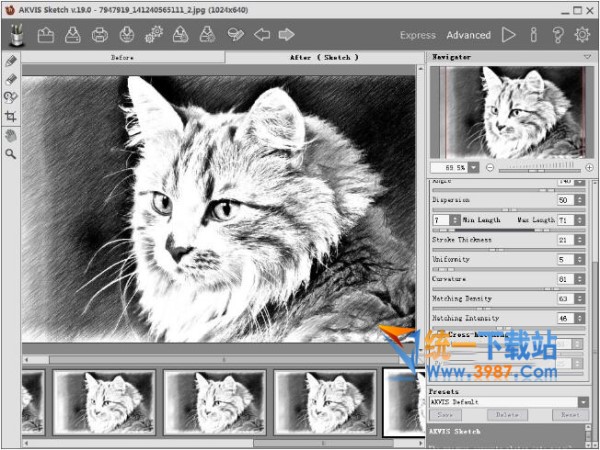The height and width of the screenshot is (450, 600).
Task: Switch to Express mode
Action: (418, 35)
